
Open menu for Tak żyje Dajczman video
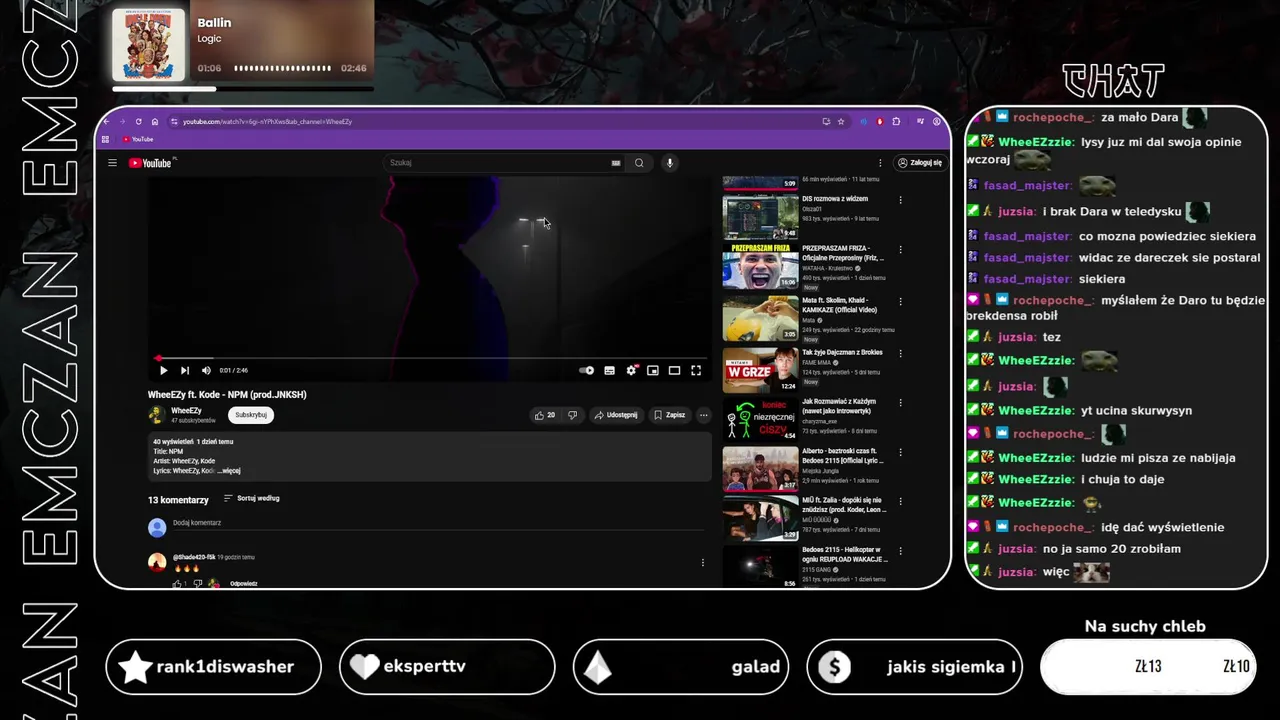tap(900, 353)
